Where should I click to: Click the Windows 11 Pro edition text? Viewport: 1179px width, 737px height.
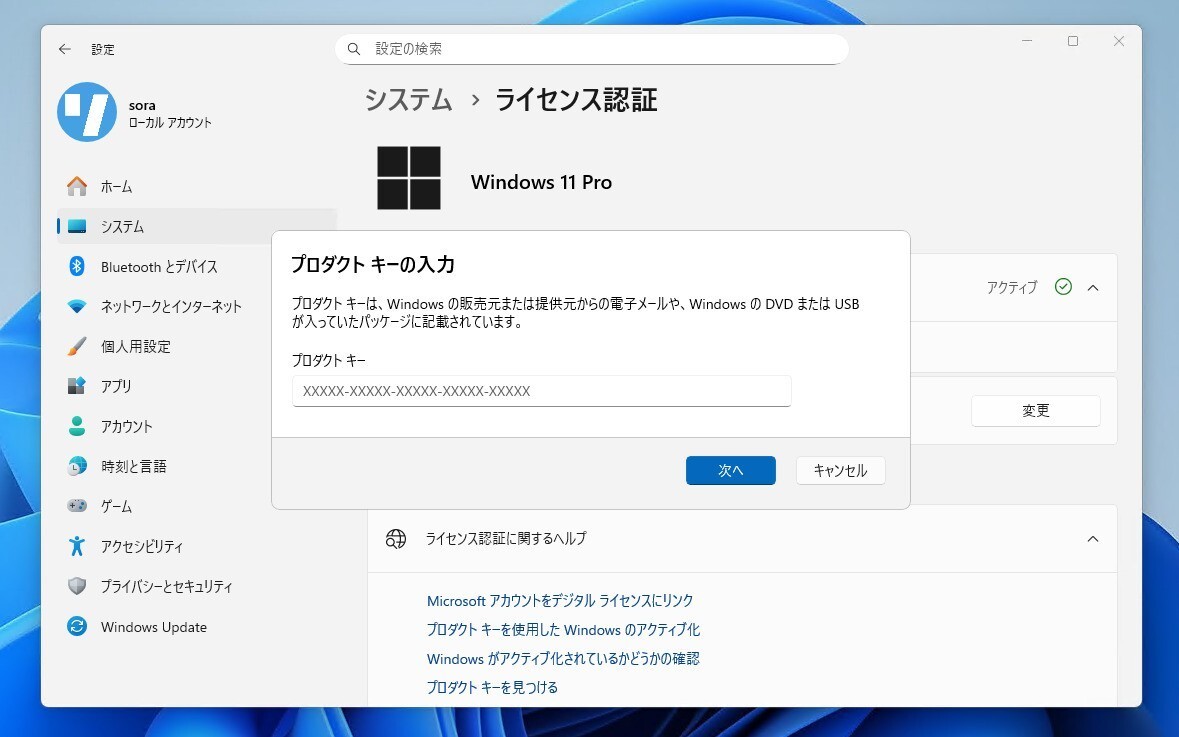[541, 182]
